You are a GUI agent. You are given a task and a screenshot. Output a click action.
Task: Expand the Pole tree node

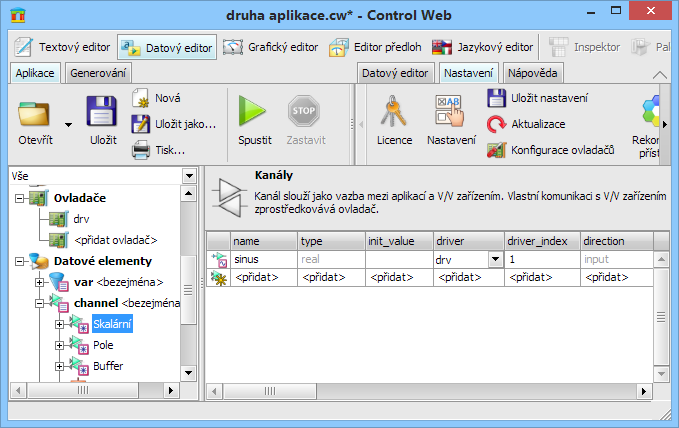point(60,345)
